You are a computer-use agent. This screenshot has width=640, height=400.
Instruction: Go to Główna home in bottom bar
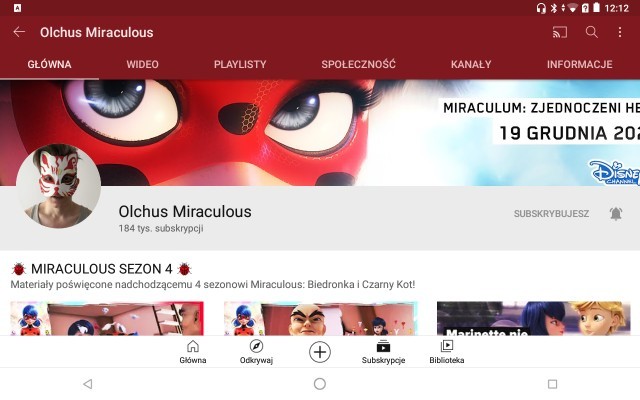coord(193,352)
